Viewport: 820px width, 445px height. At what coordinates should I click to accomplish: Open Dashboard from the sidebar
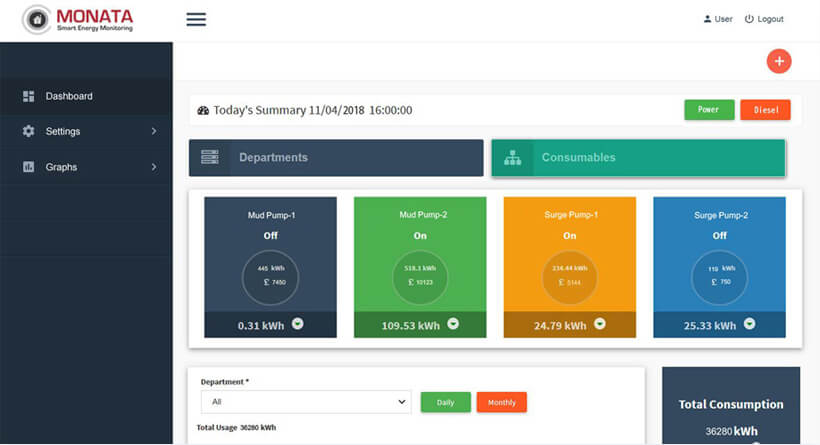coord(69,96)
